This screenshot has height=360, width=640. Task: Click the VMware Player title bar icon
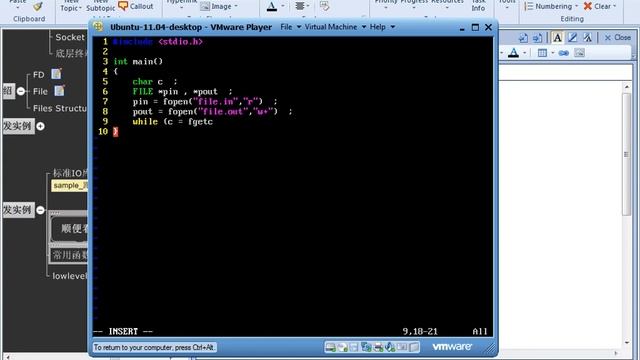pos(98,27)
